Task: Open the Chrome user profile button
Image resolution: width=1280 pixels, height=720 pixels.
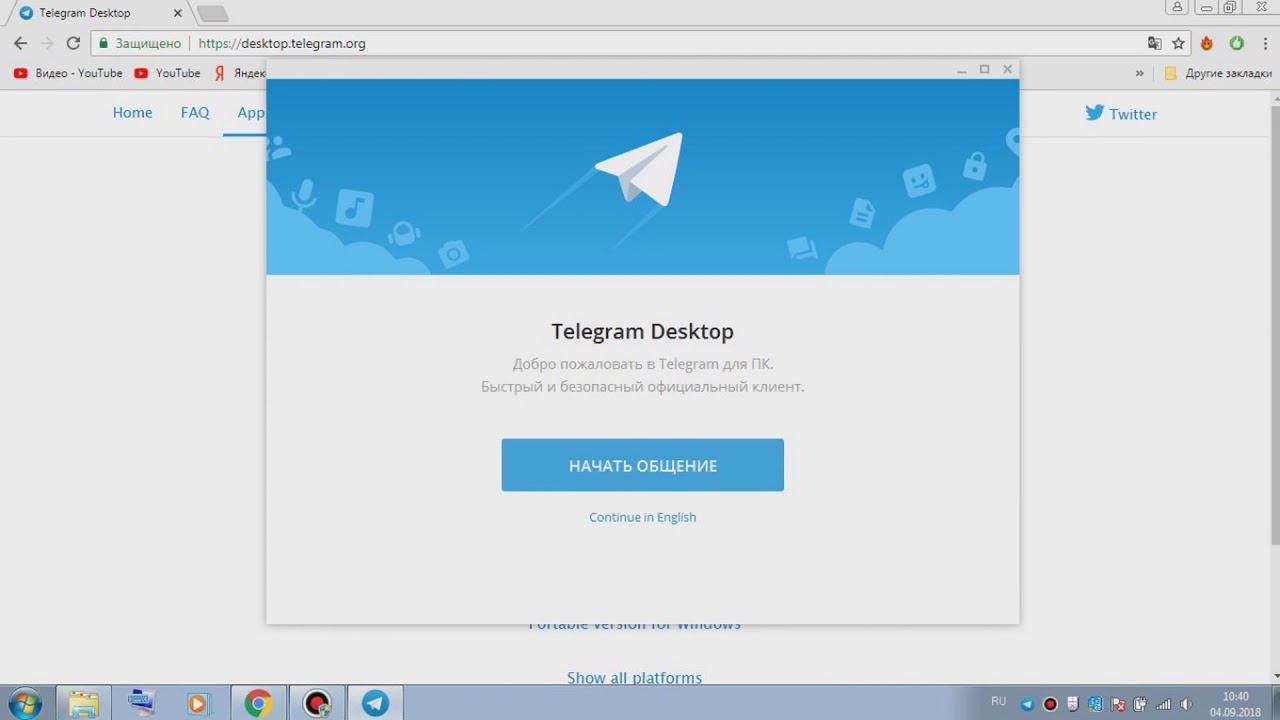Action: click(x=1178, y=7)
